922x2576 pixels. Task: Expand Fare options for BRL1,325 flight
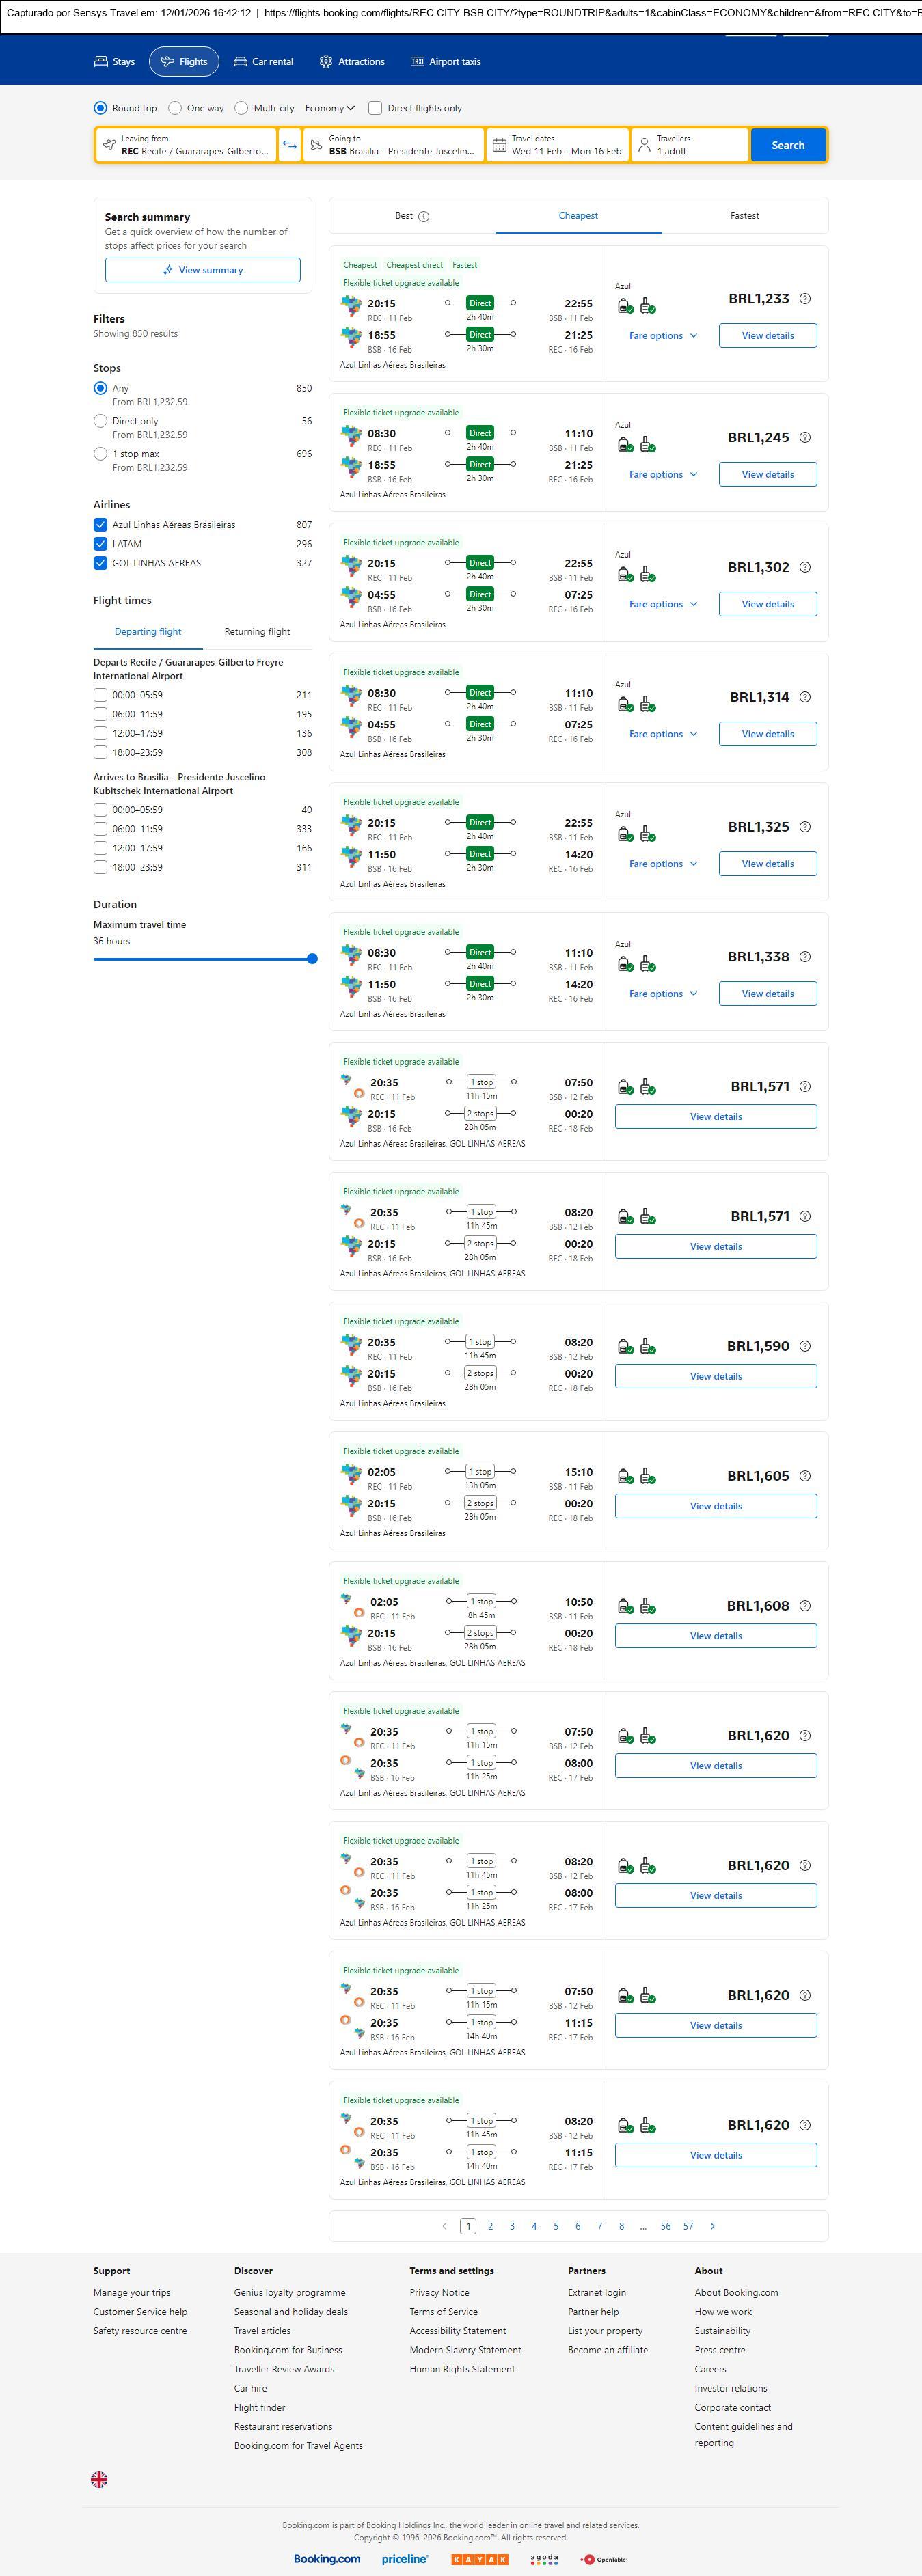tap(663, 864)
